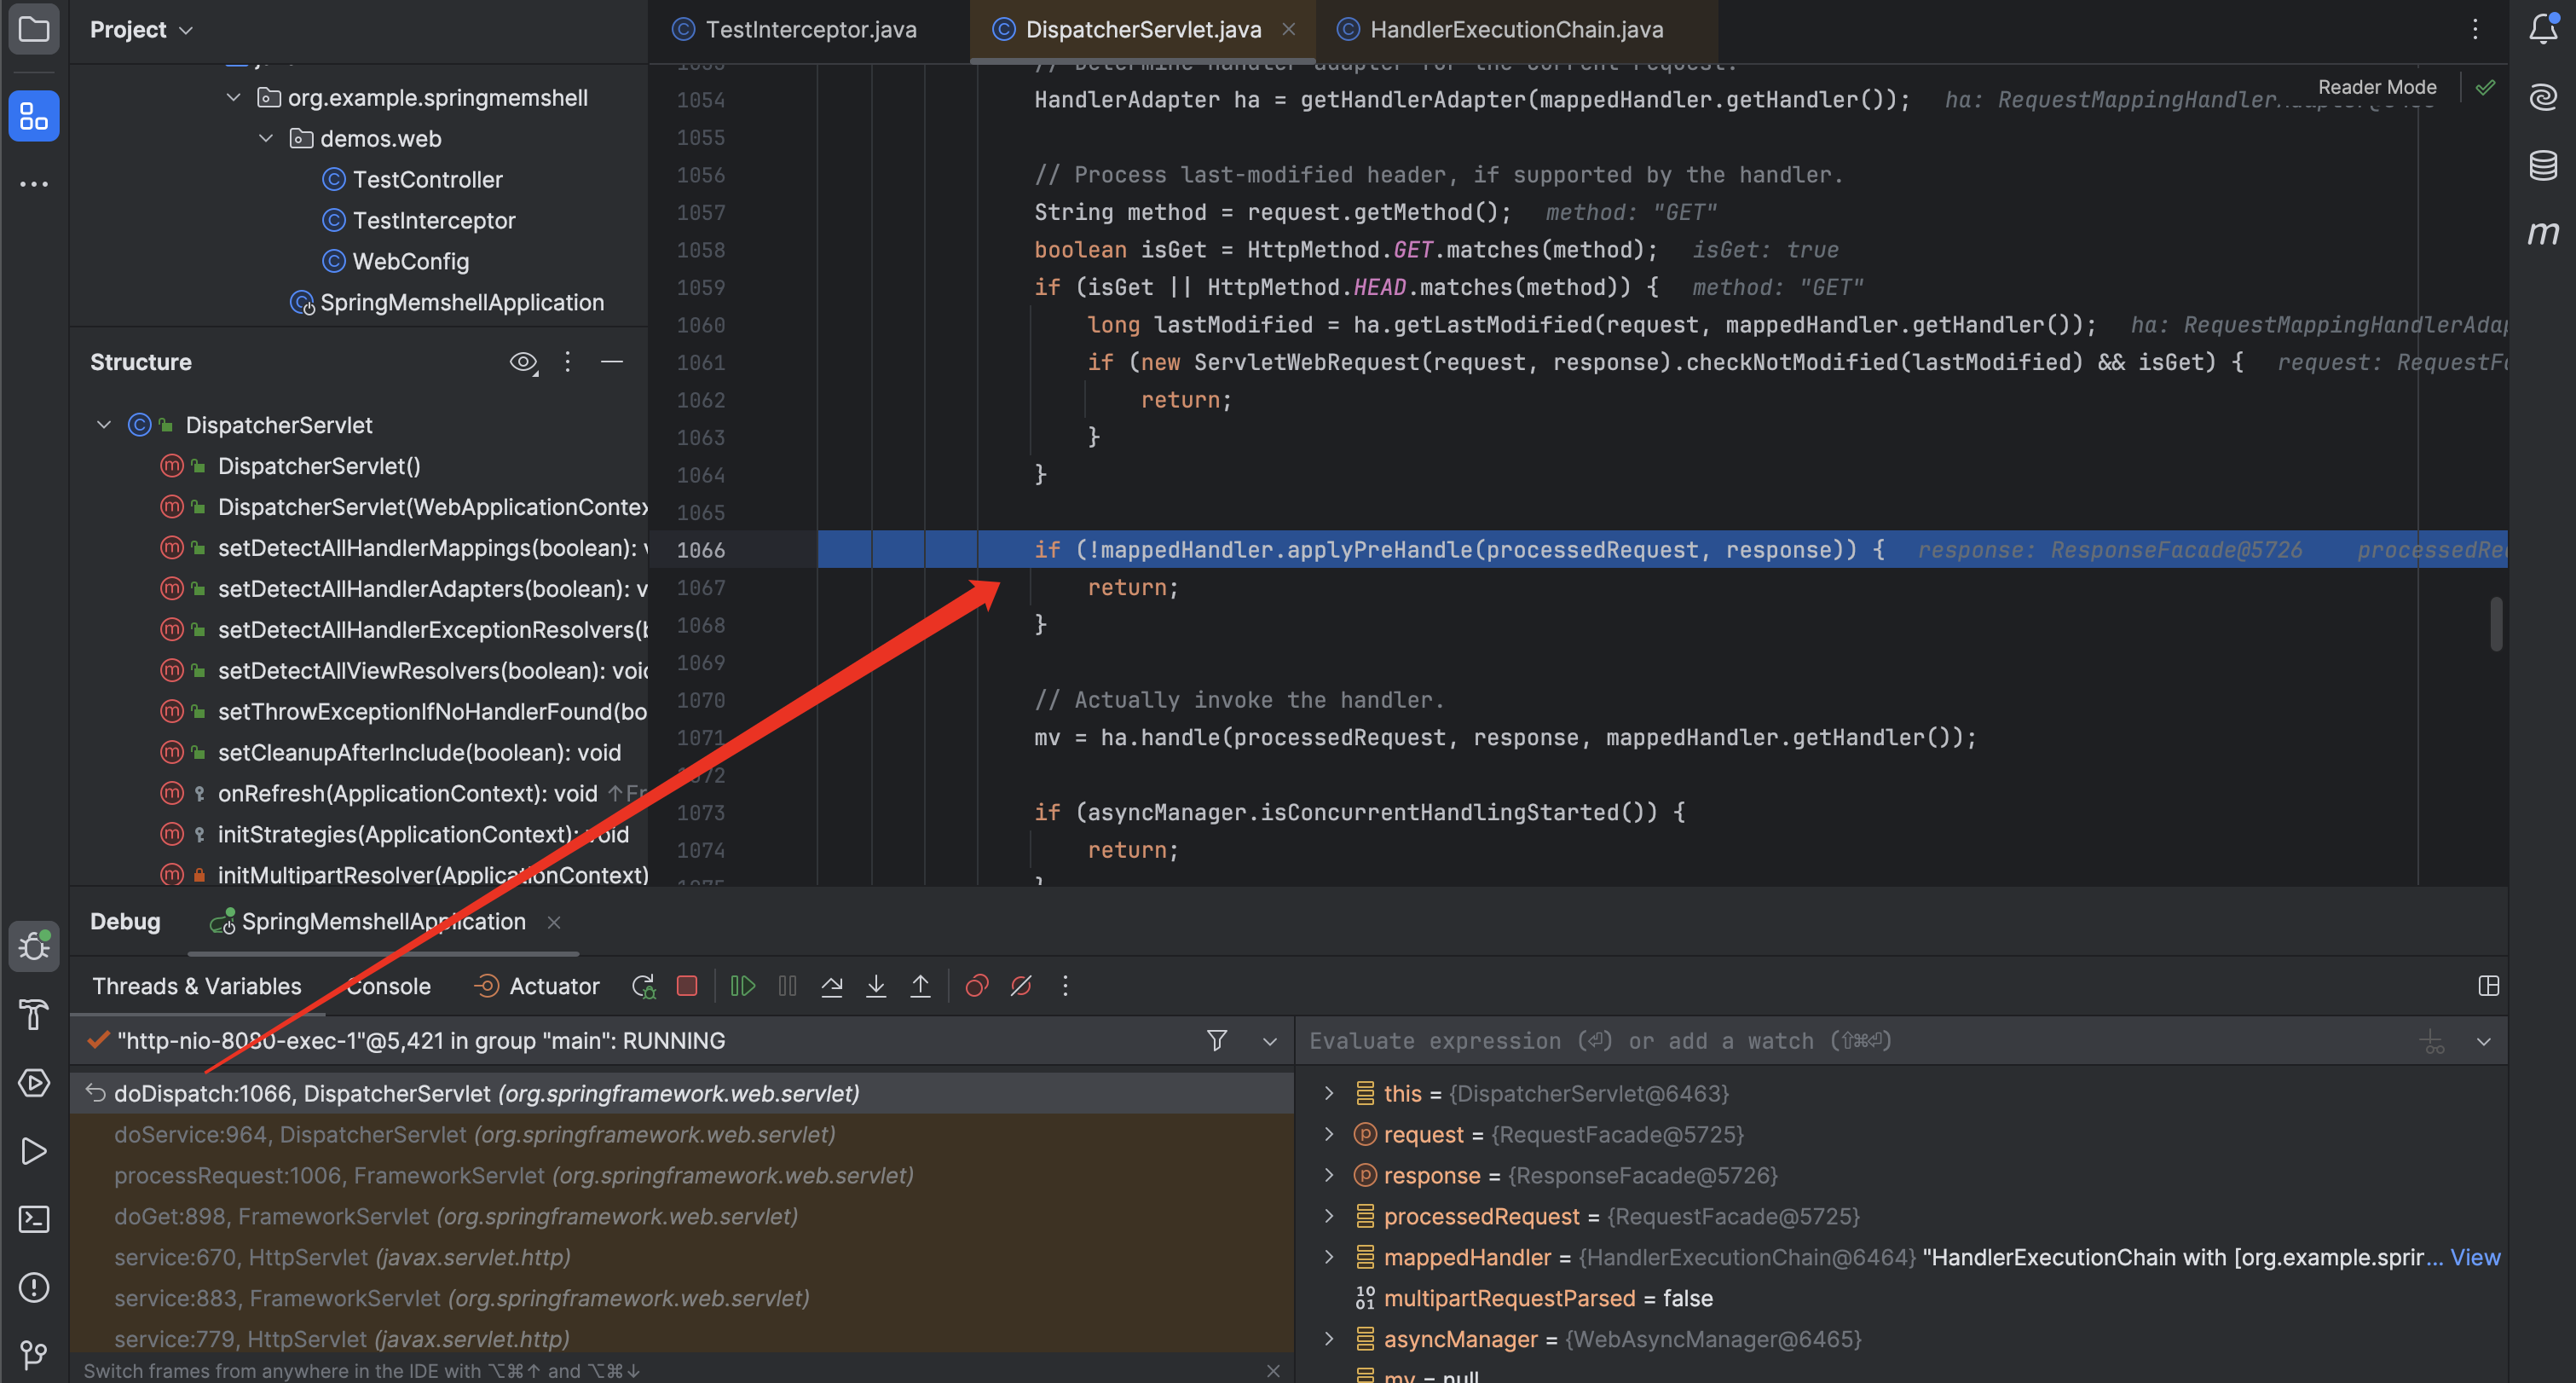This screenshot has width=2576, height=1383.
Task: Expand evaluate expression history dropdown
Action: point(2483,1042)
